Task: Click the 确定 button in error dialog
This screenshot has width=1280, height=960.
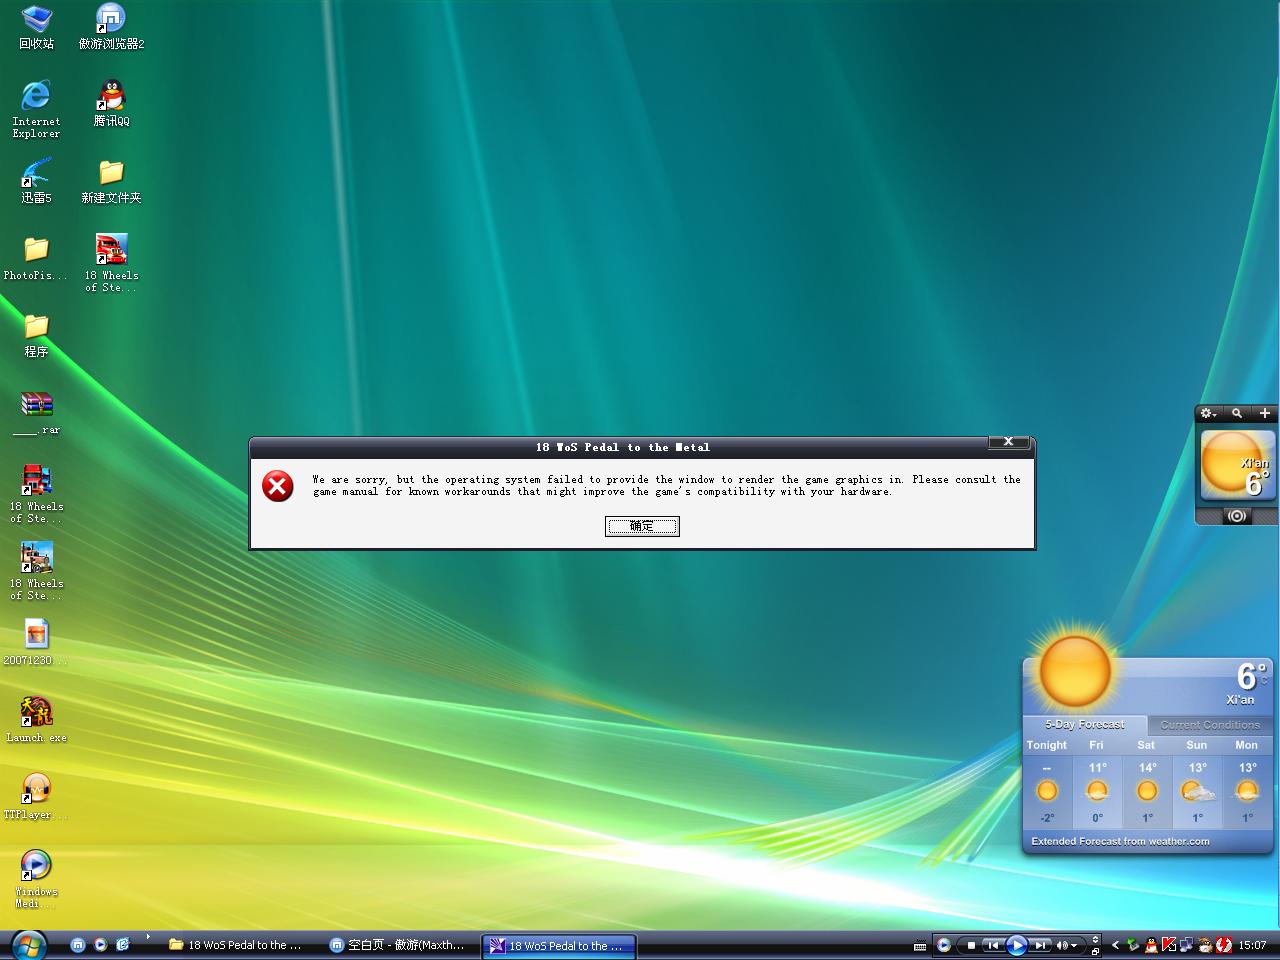Action: (x=642, y=526)
